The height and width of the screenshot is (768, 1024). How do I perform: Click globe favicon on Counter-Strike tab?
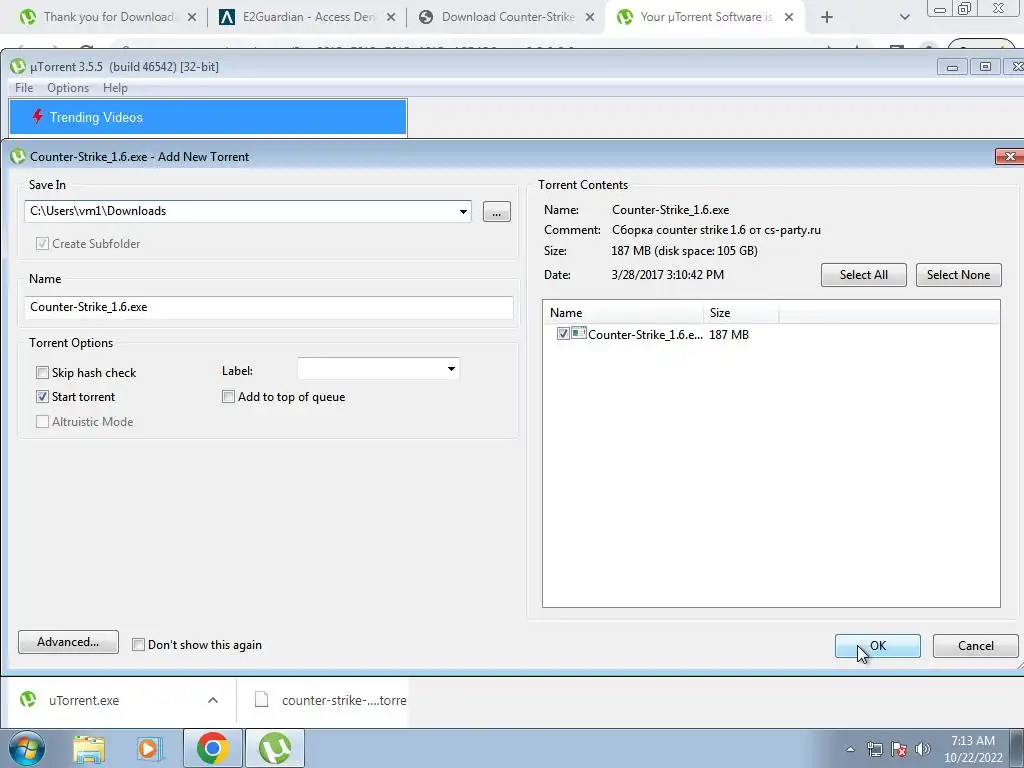click(426, 17)
